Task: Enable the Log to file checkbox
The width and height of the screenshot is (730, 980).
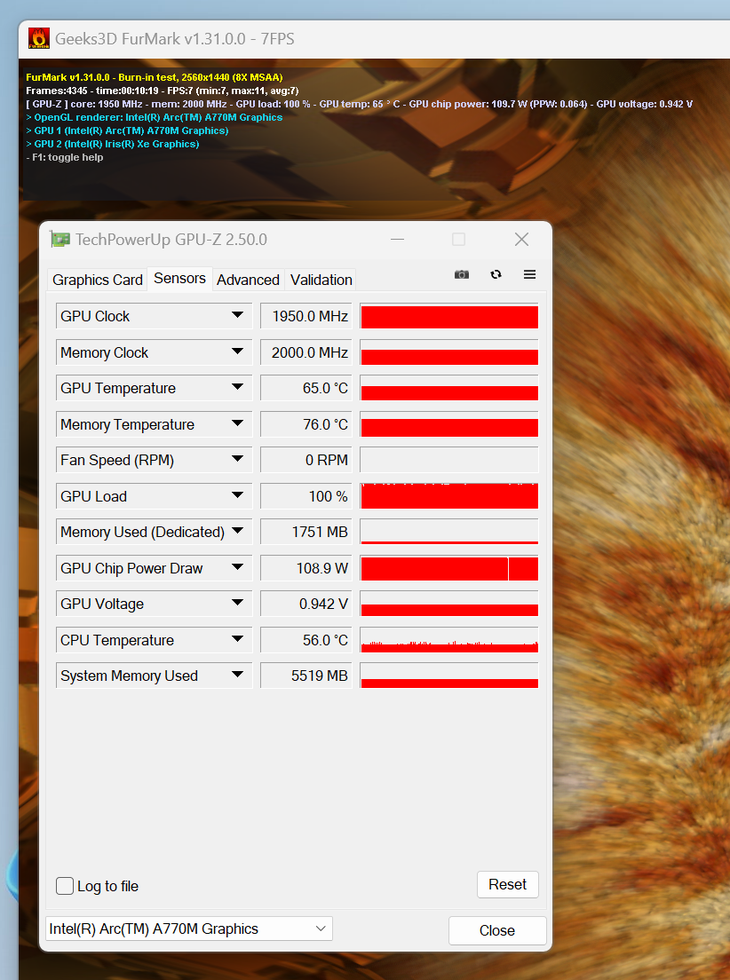Action: (x=65, y=886)
